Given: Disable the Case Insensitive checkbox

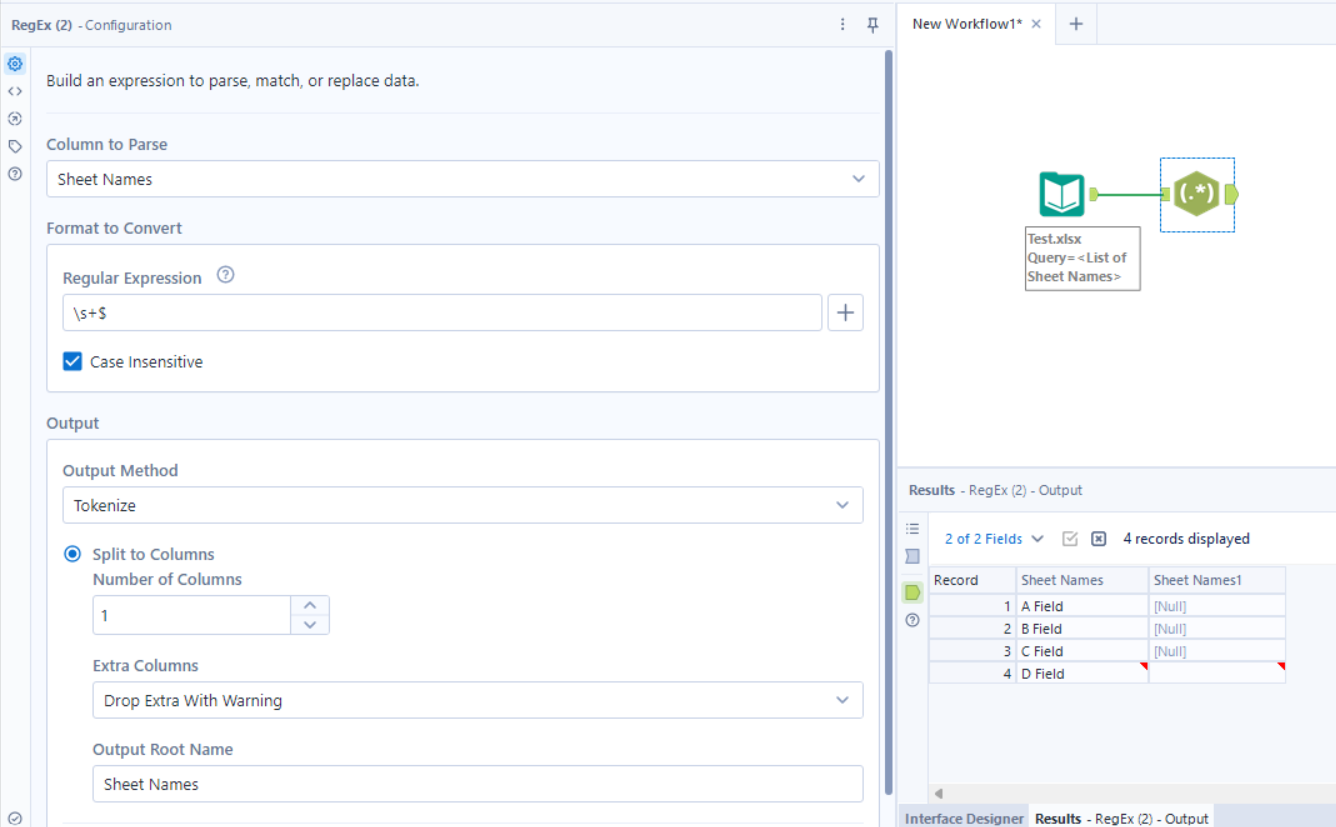Looking at the screenshot, I should pos(72,362).
